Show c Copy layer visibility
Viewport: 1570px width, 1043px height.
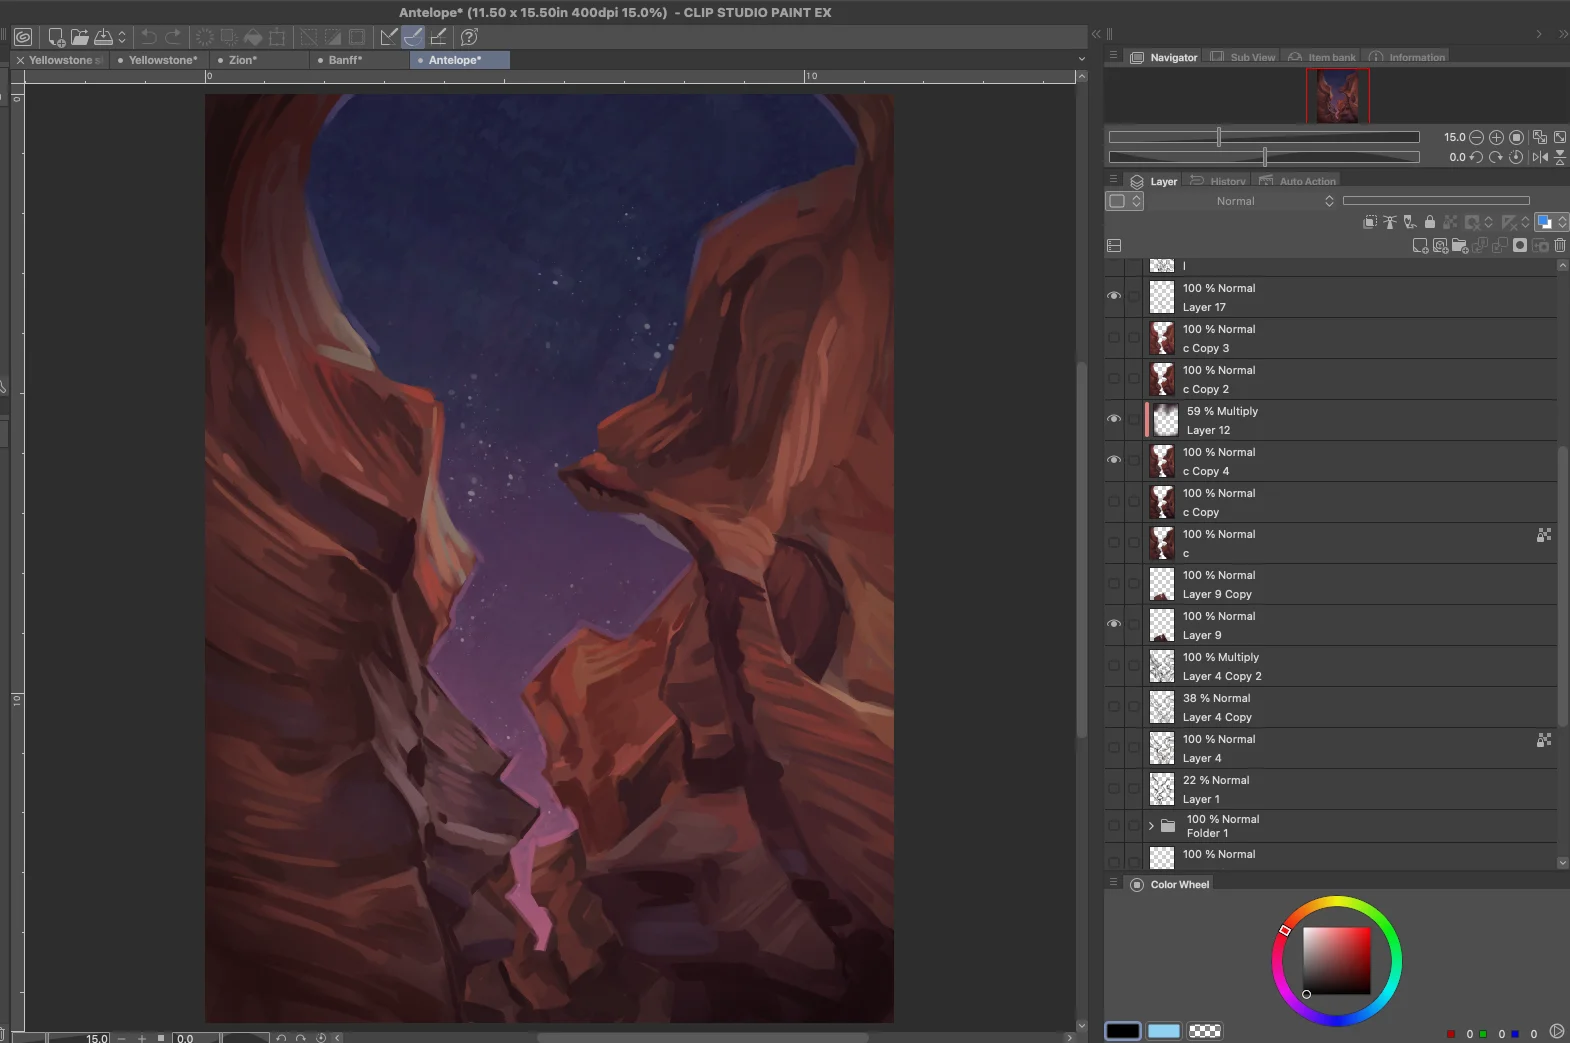pyautogui.click(x=1114, y=501)
